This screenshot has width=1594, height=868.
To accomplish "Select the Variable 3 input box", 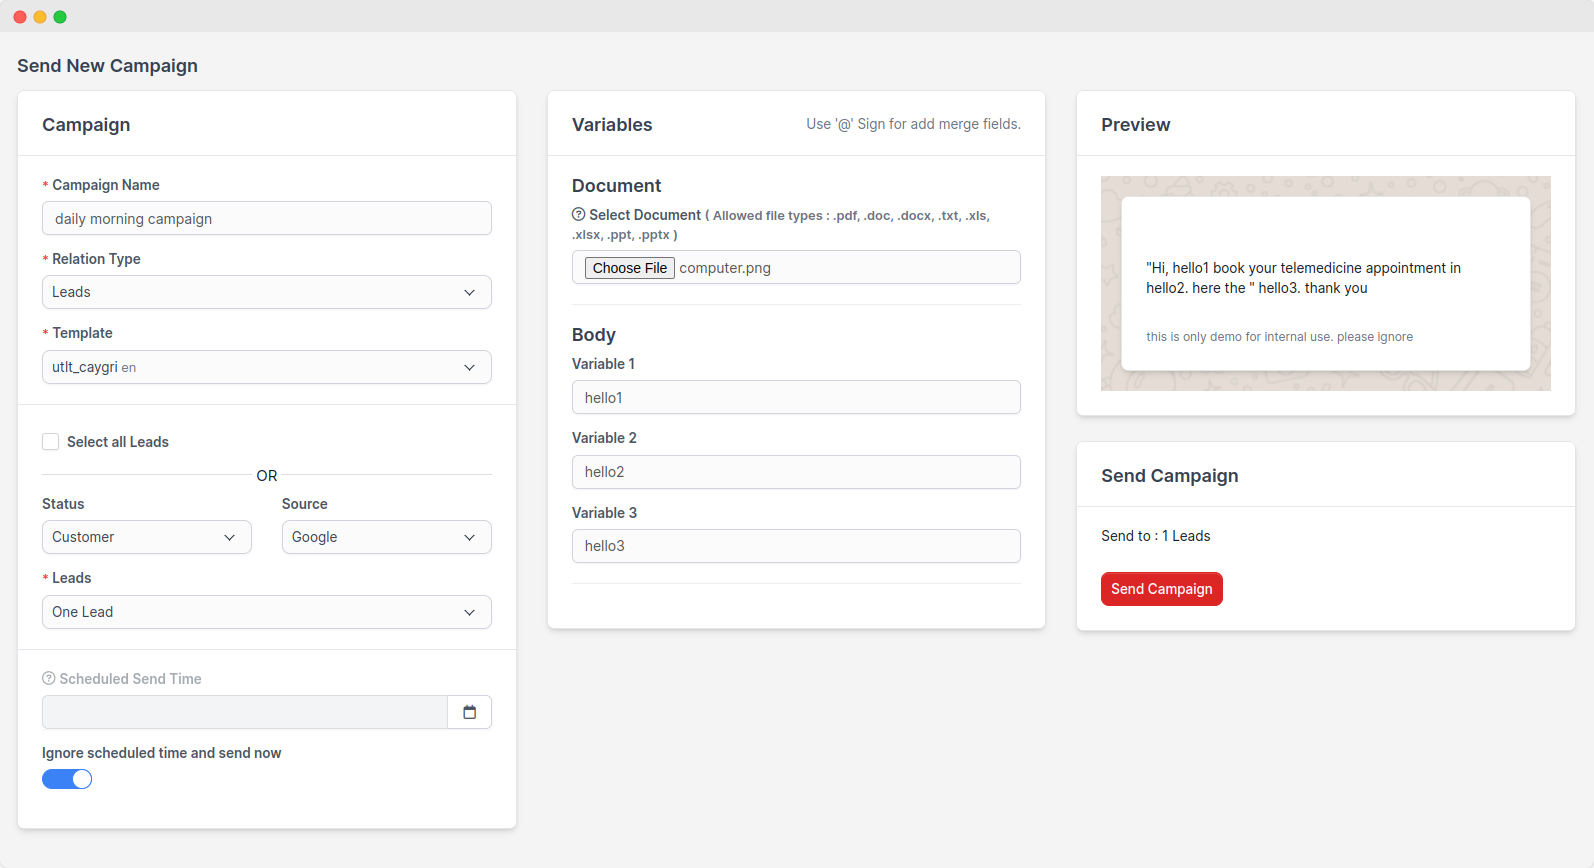I will [796, 546].
